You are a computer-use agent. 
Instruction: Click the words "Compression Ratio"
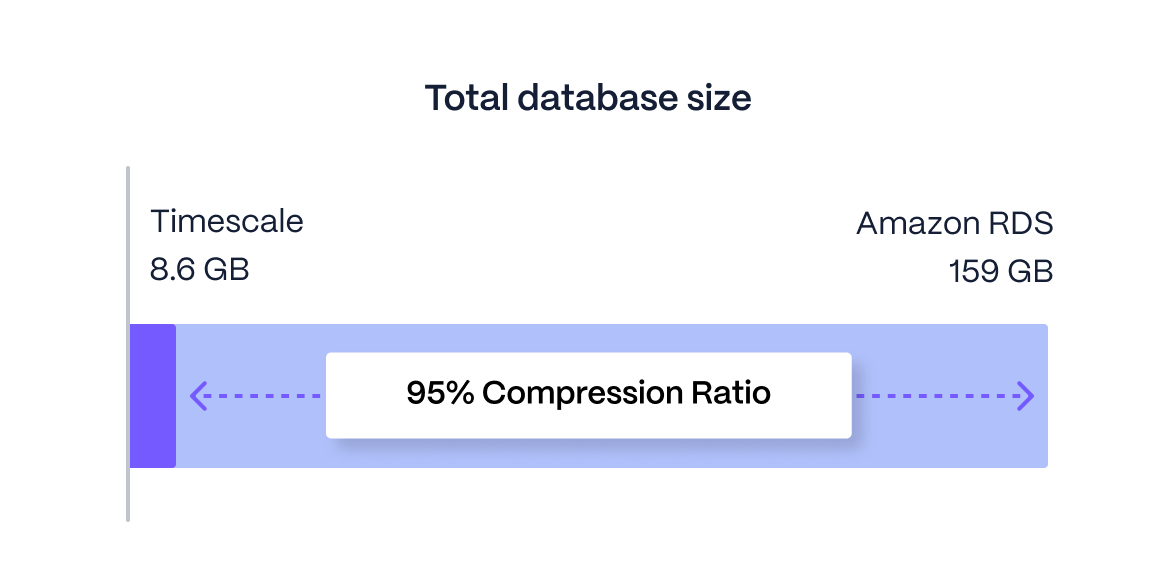(626, 393)
